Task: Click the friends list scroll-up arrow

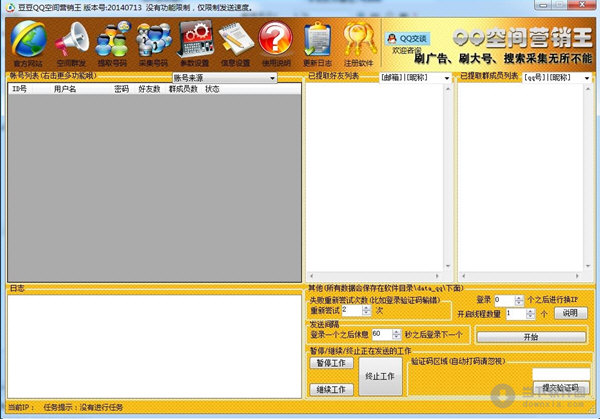Action: [x=448, y=89]
